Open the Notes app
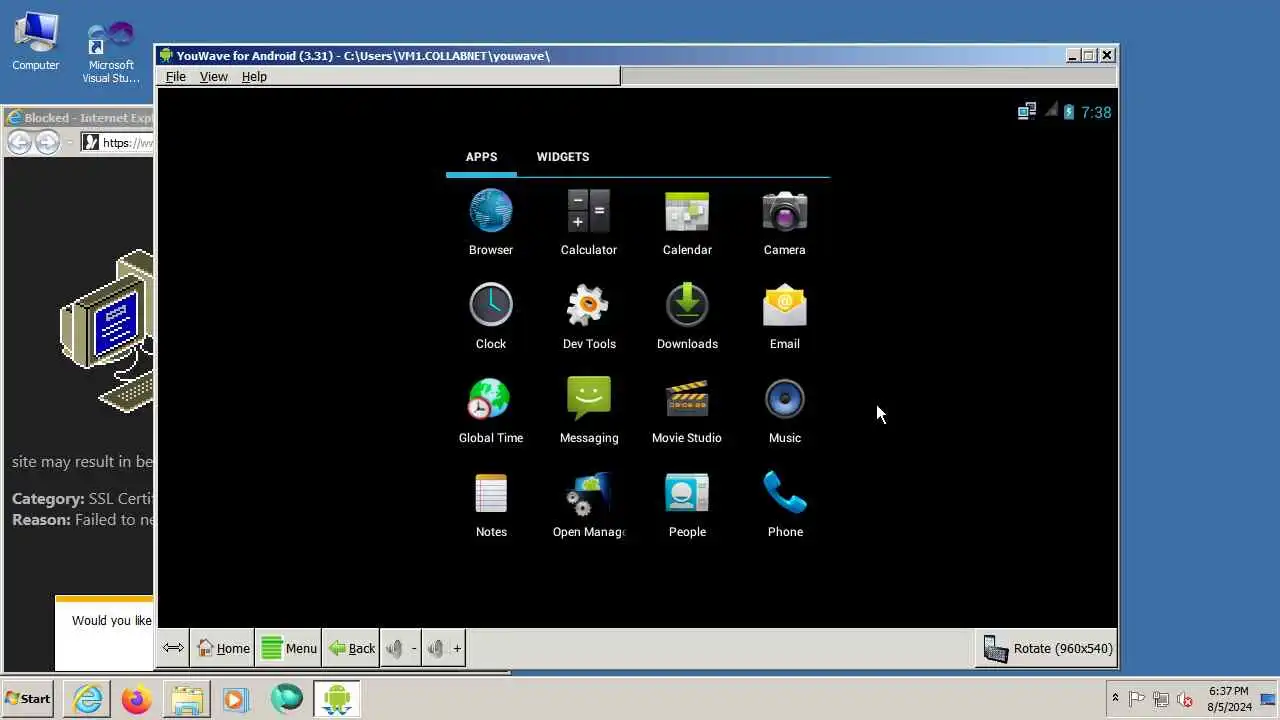The image size is (1280, 720). click(490, 504)
